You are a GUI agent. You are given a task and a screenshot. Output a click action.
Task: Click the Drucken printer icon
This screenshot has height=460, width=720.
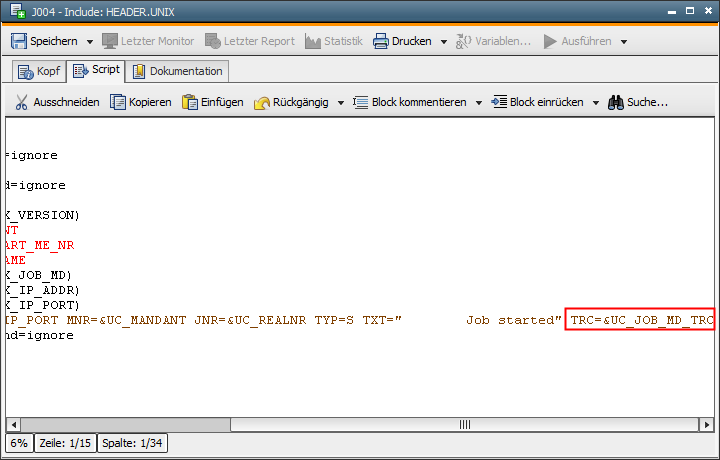point(381,41)
